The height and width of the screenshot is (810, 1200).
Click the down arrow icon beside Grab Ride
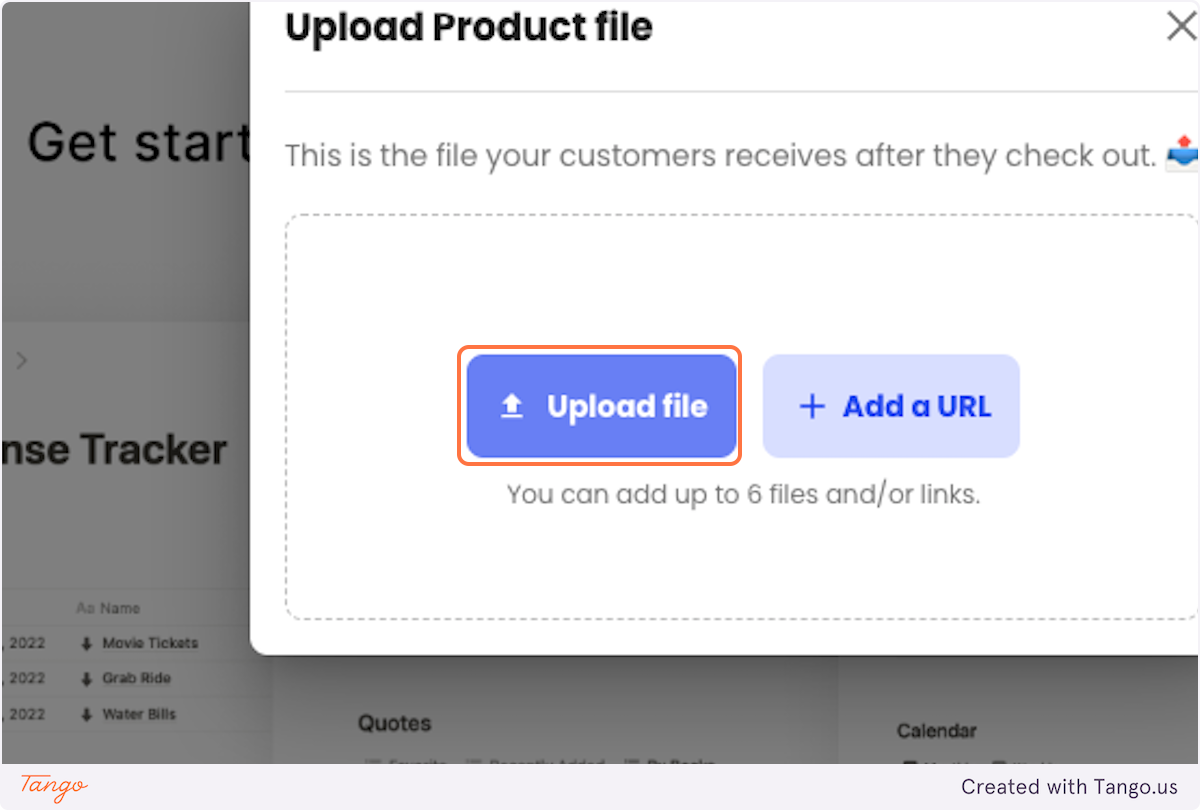87,679
